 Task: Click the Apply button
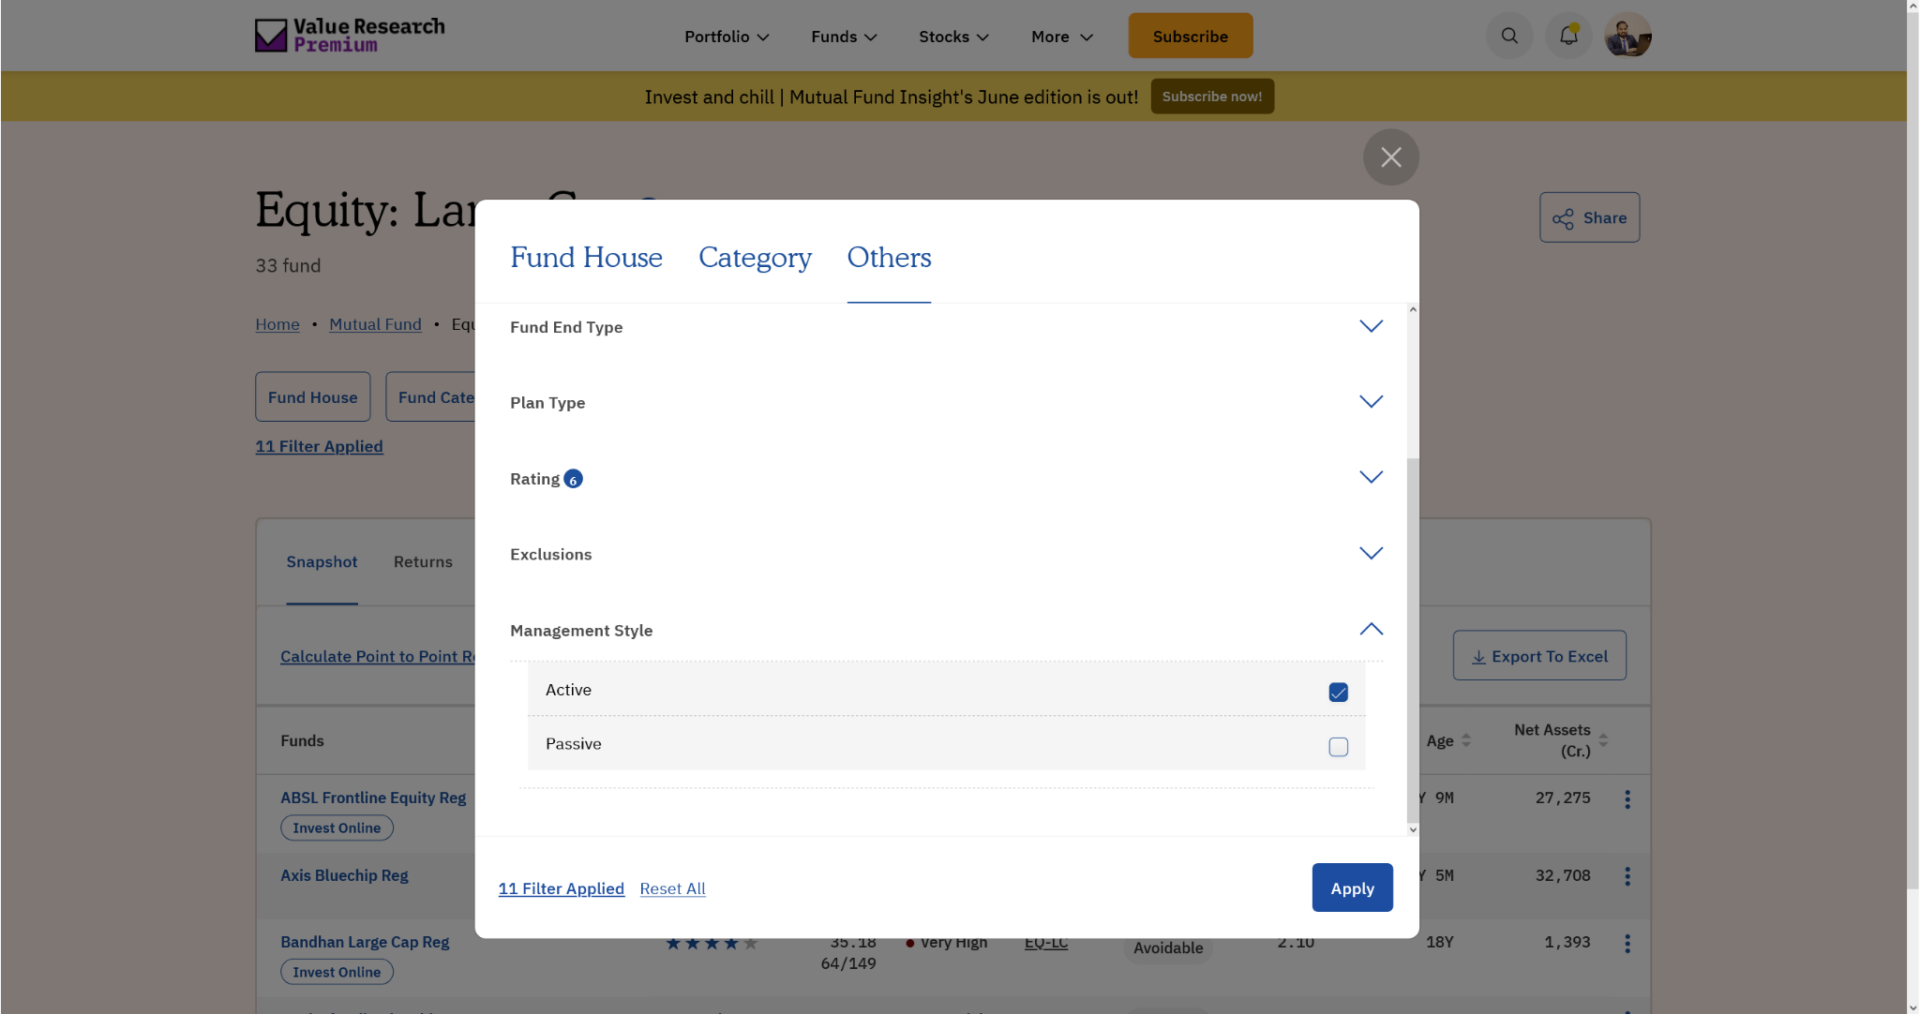[x=1352, y=888]
